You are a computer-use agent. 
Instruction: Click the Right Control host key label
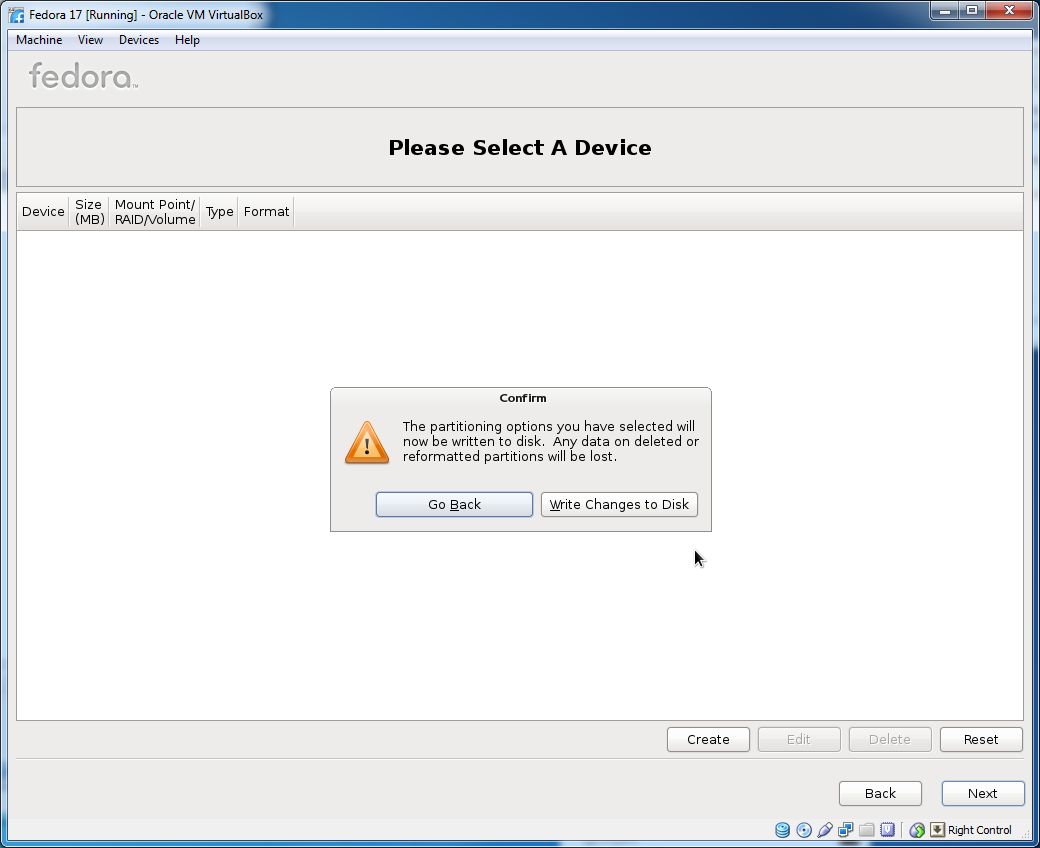979,830
